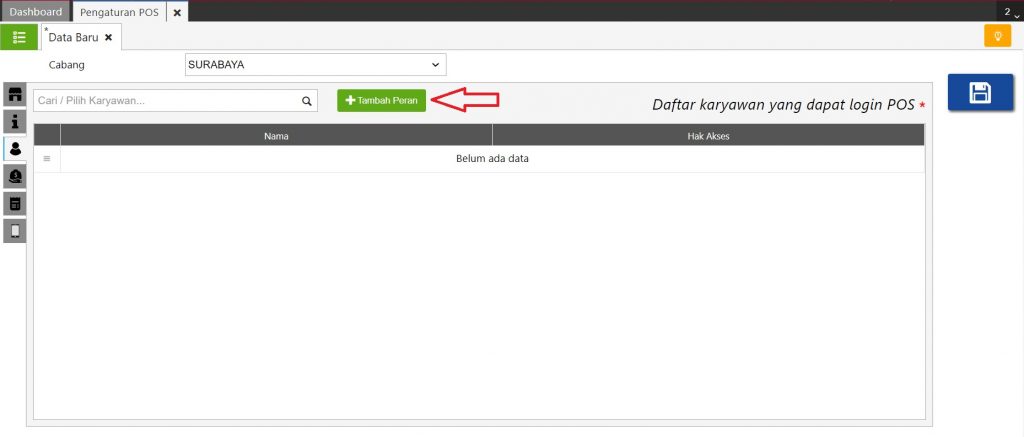Click the Tambah Peran button

381,101
